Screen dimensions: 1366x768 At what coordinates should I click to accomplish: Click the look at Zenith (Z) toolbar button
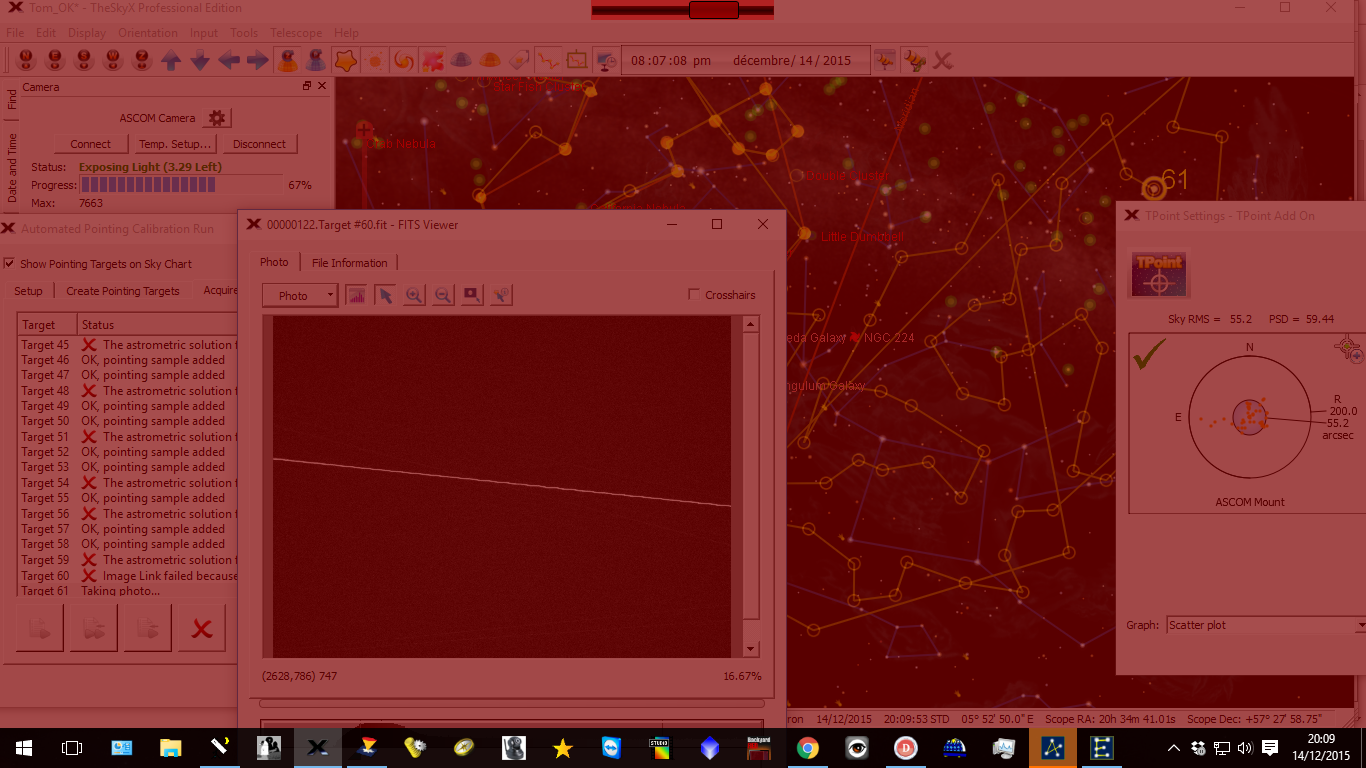[142, 60]
